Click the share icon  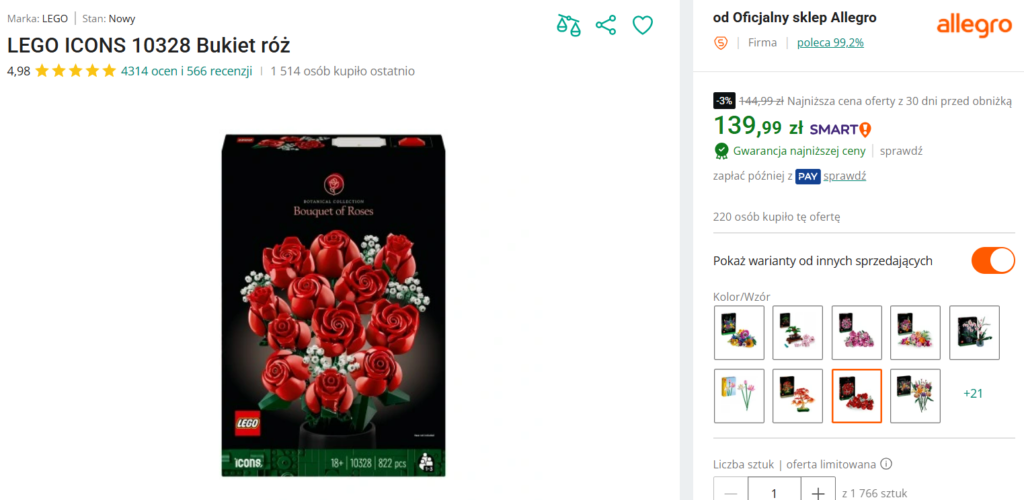pyautogui.click(x=606, y=25)
